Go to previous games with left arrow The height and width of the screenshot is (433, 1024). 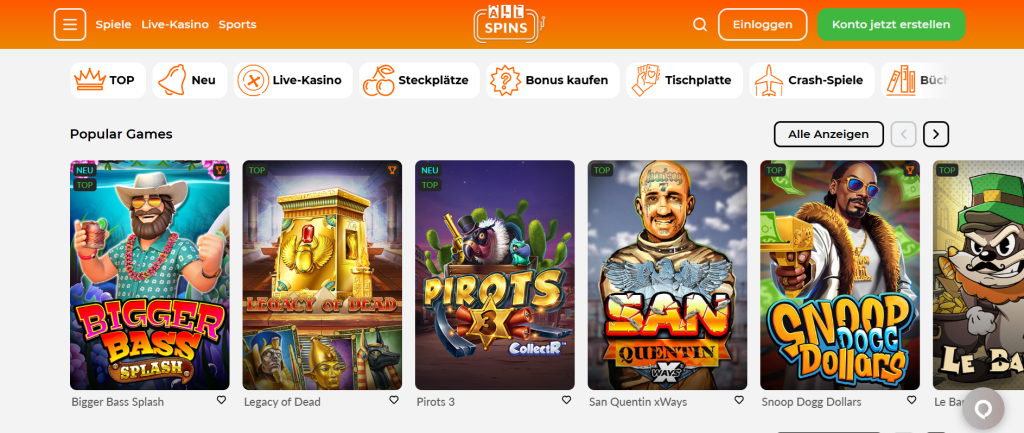coord(904,135)
